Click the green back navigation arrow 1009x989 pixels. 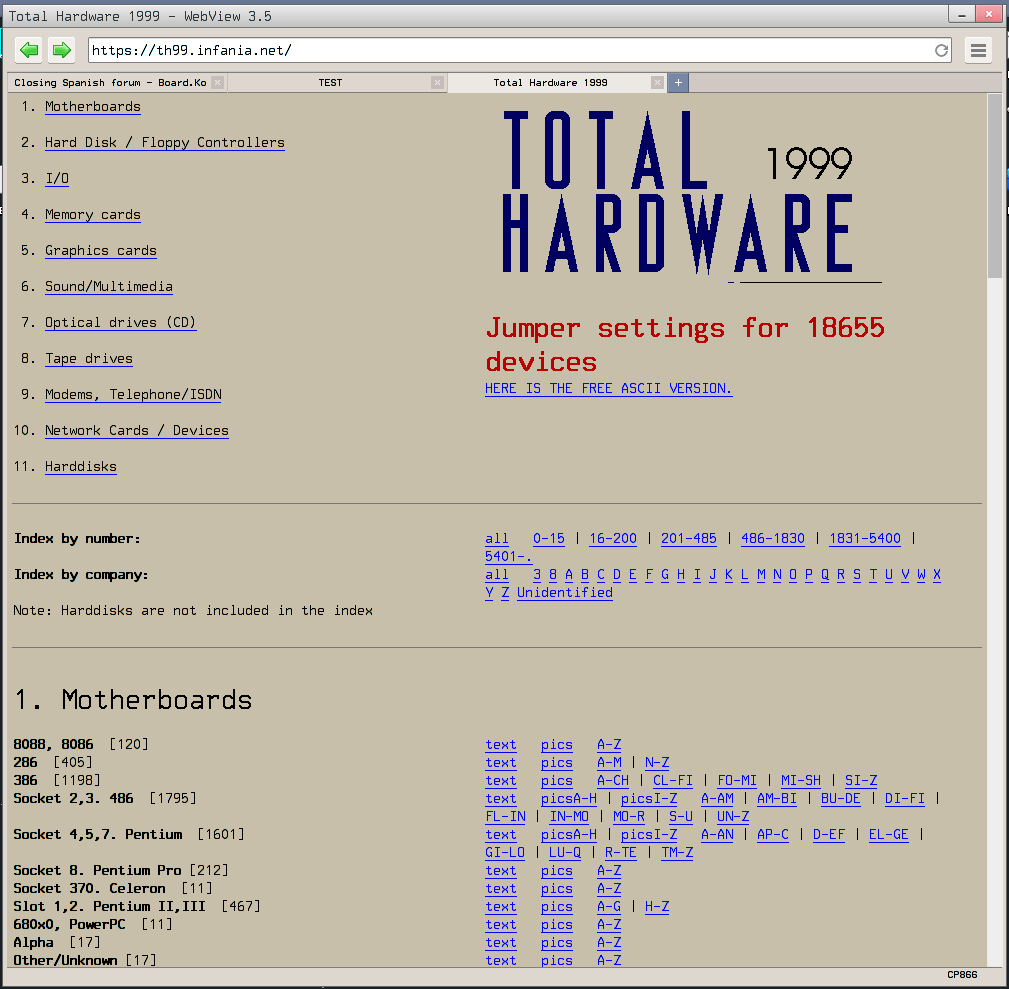coord(28,49)
